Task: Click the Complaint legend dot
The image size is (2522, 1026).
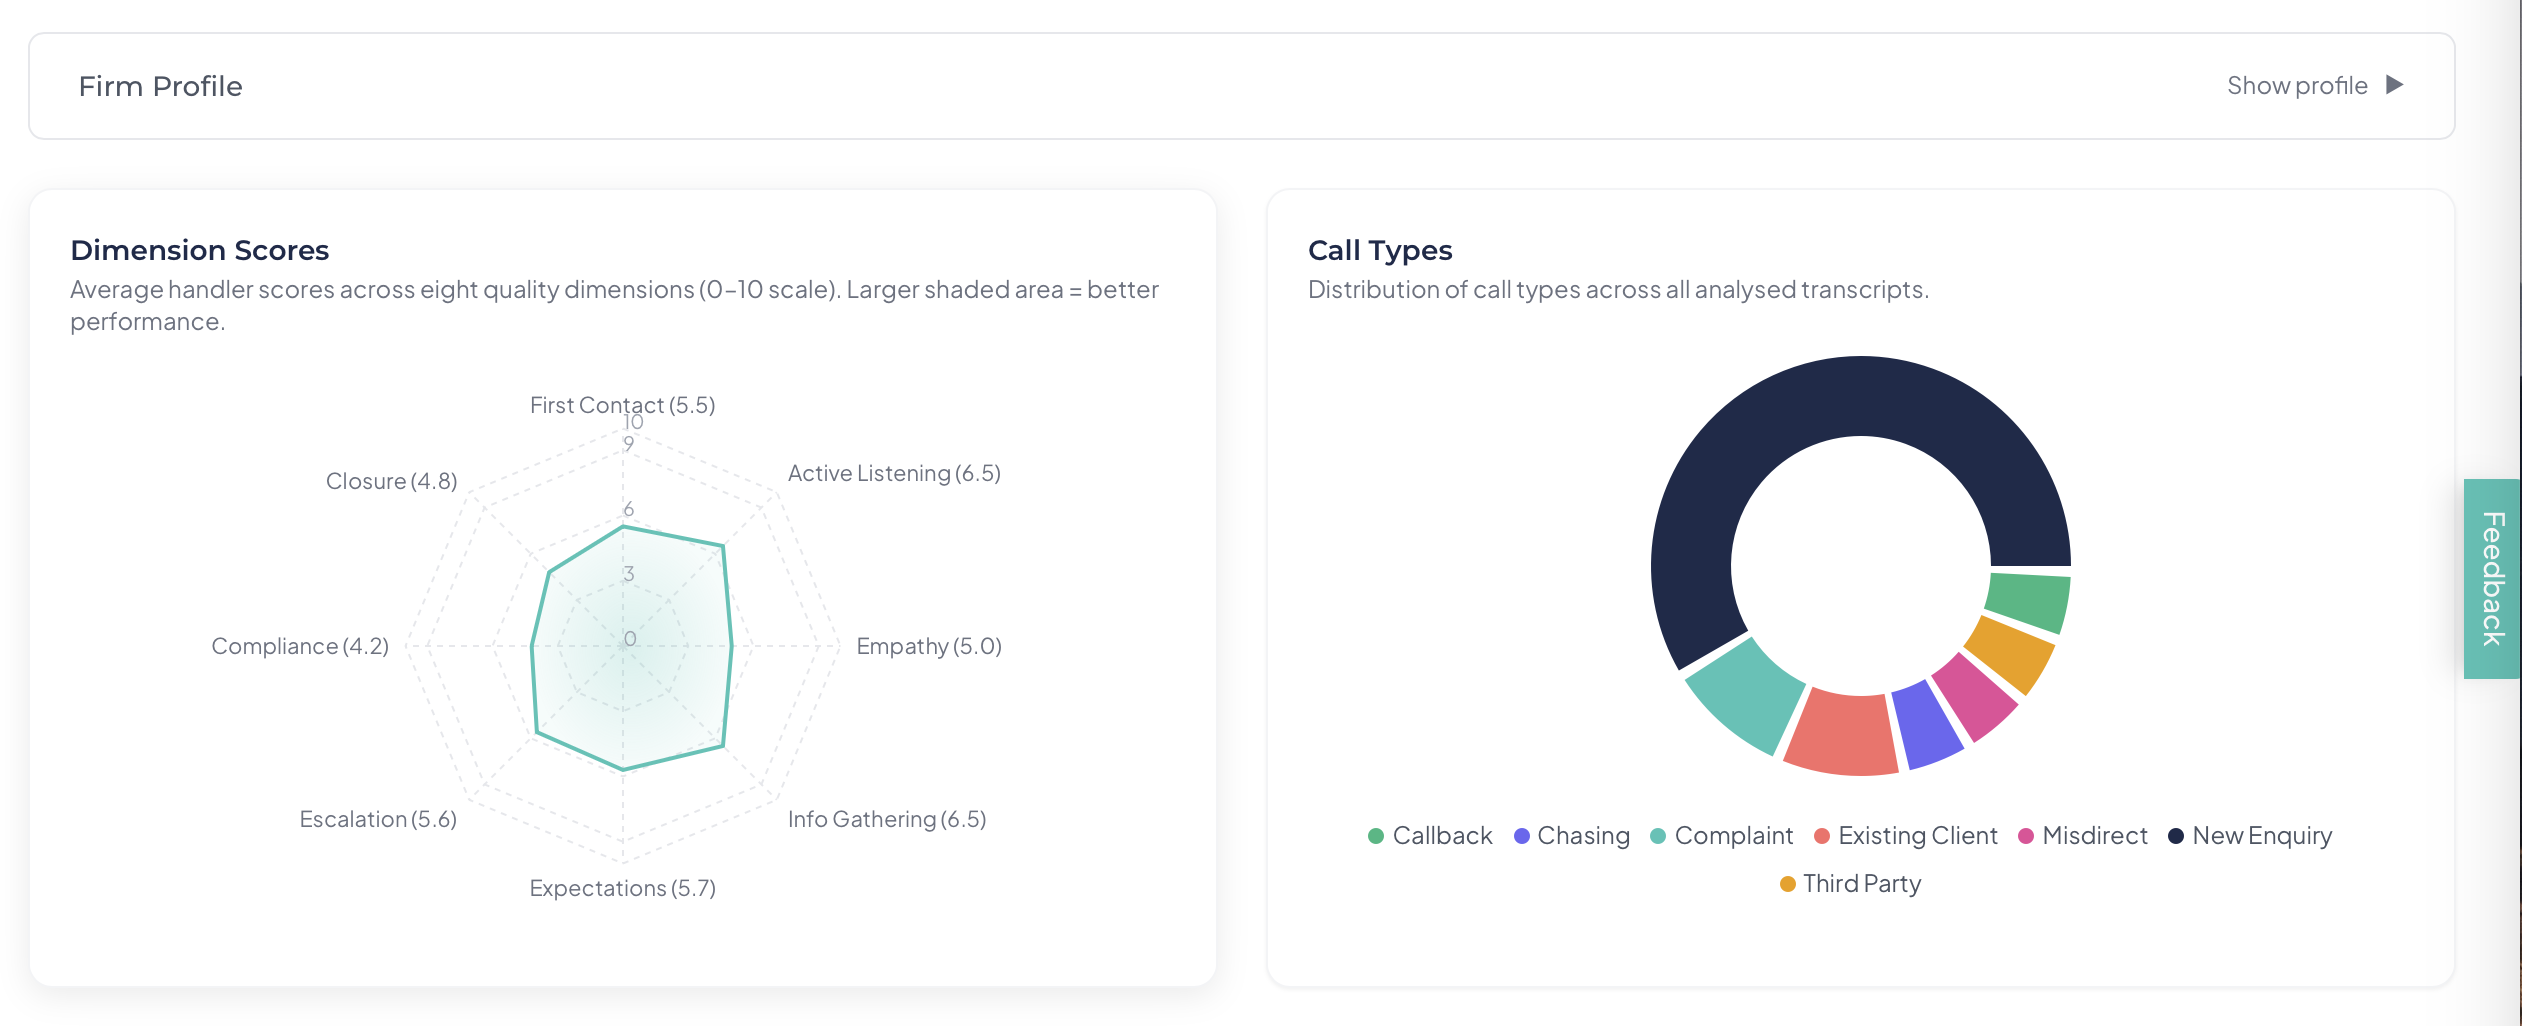Action: (x=1657, y=835)
